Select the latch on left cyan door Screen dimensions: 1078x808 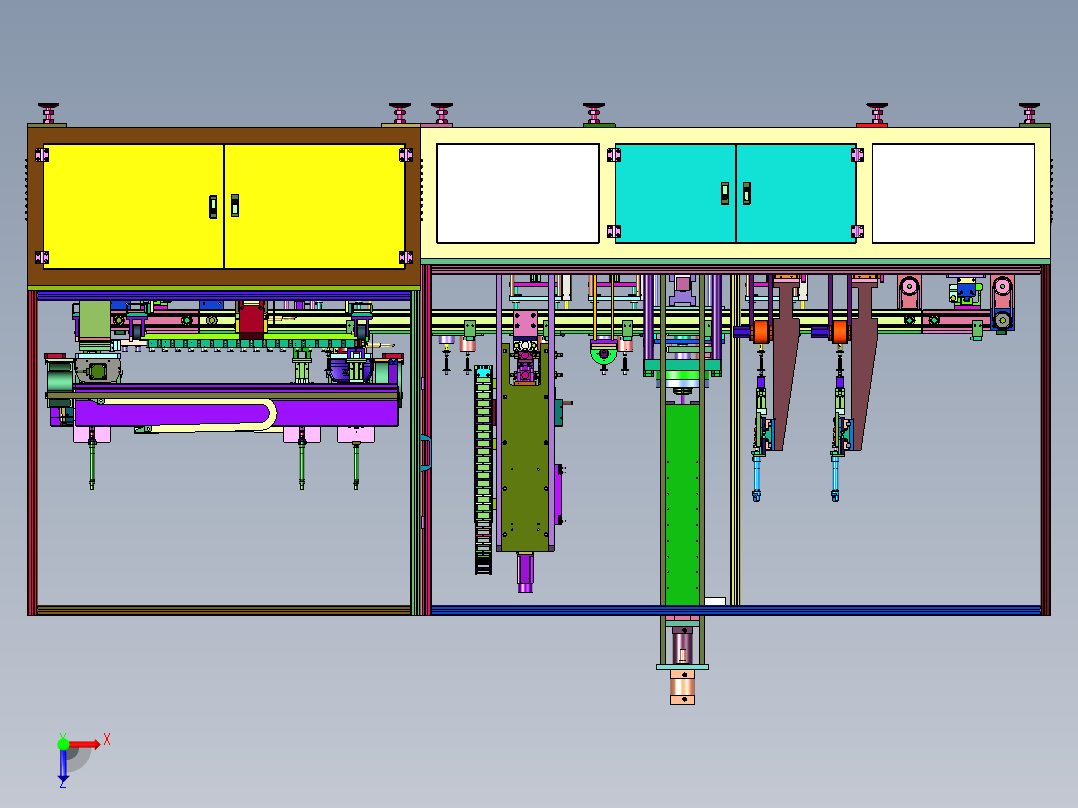pyautogui.click(x=725, y=193)
